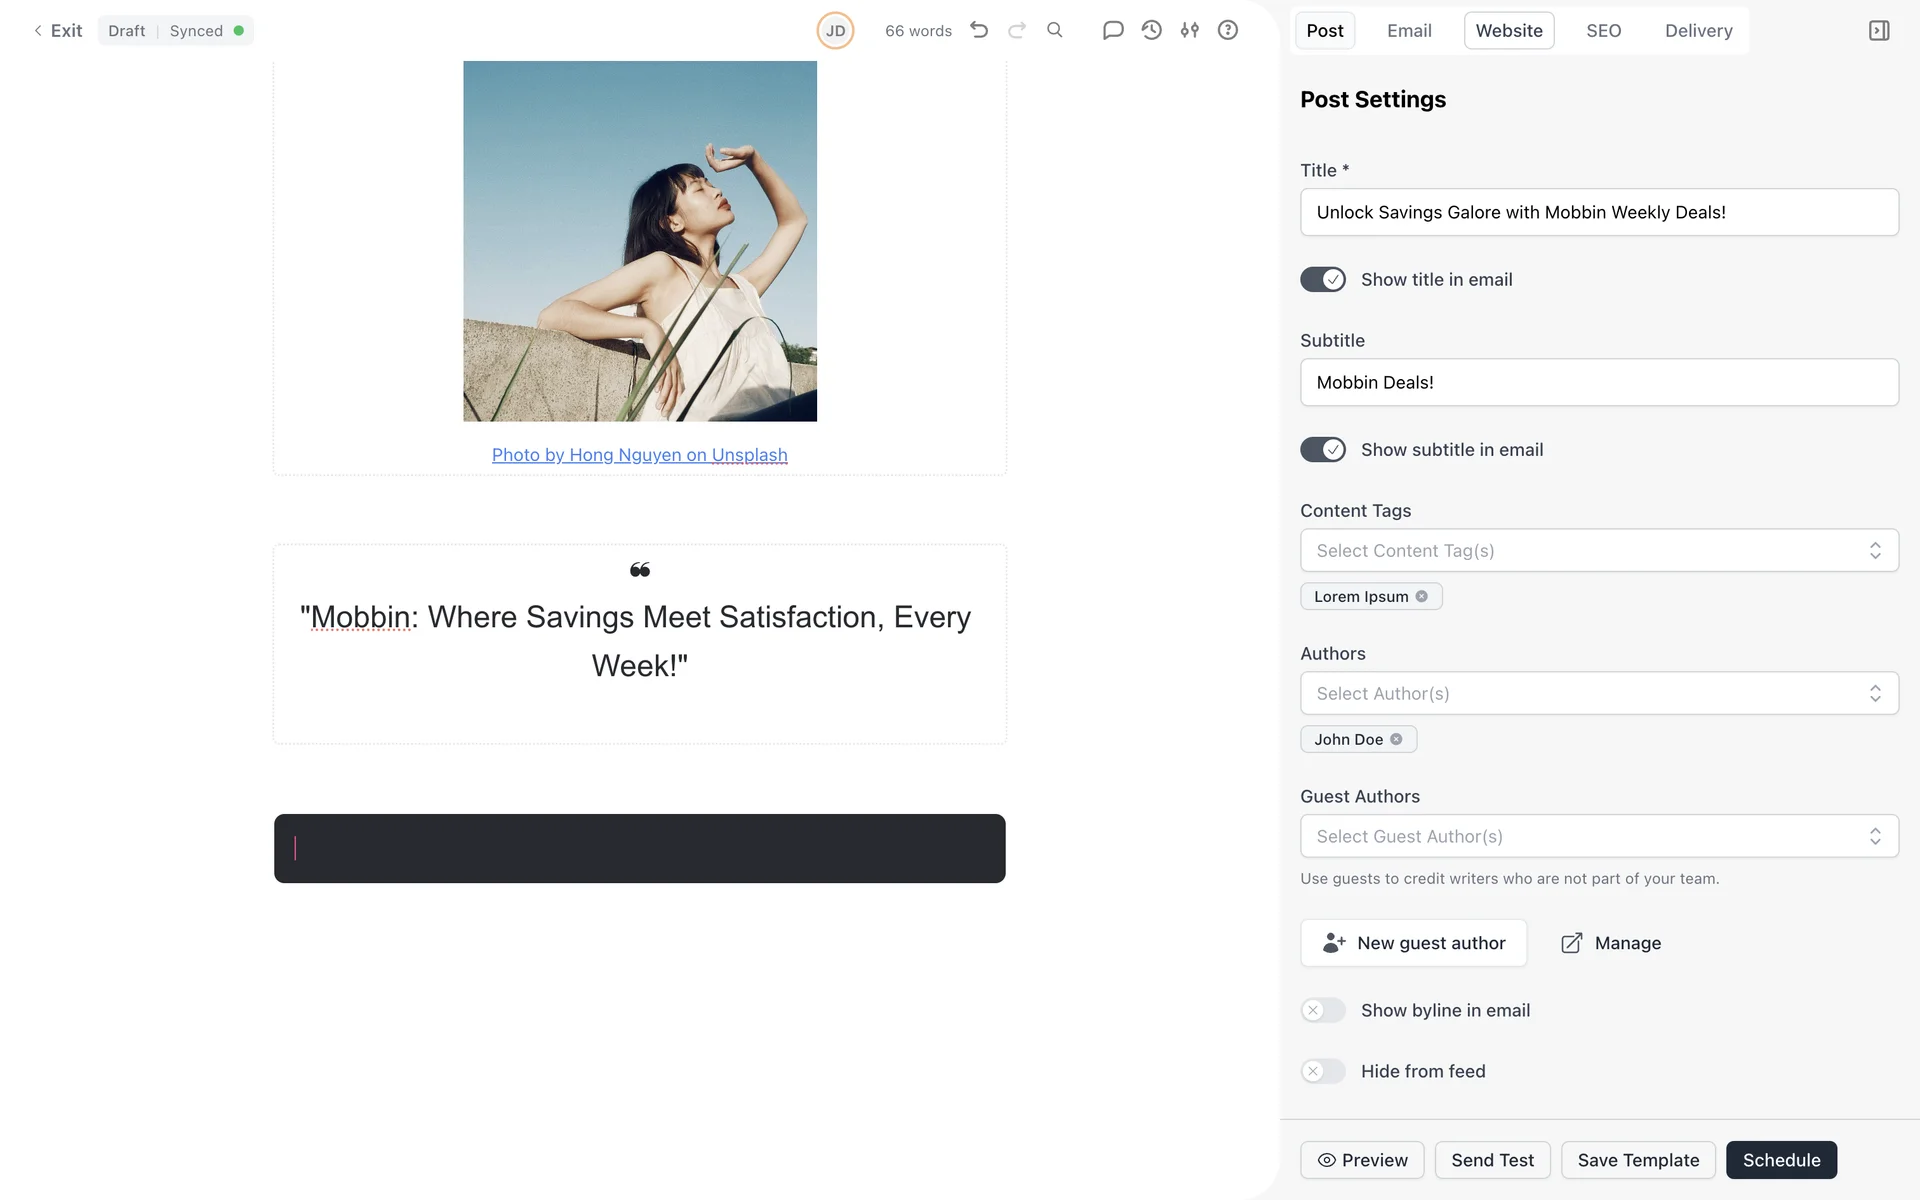Open the Guest Authors dropdown
The image size is (1920, 1200).
tap(1598, 836)
